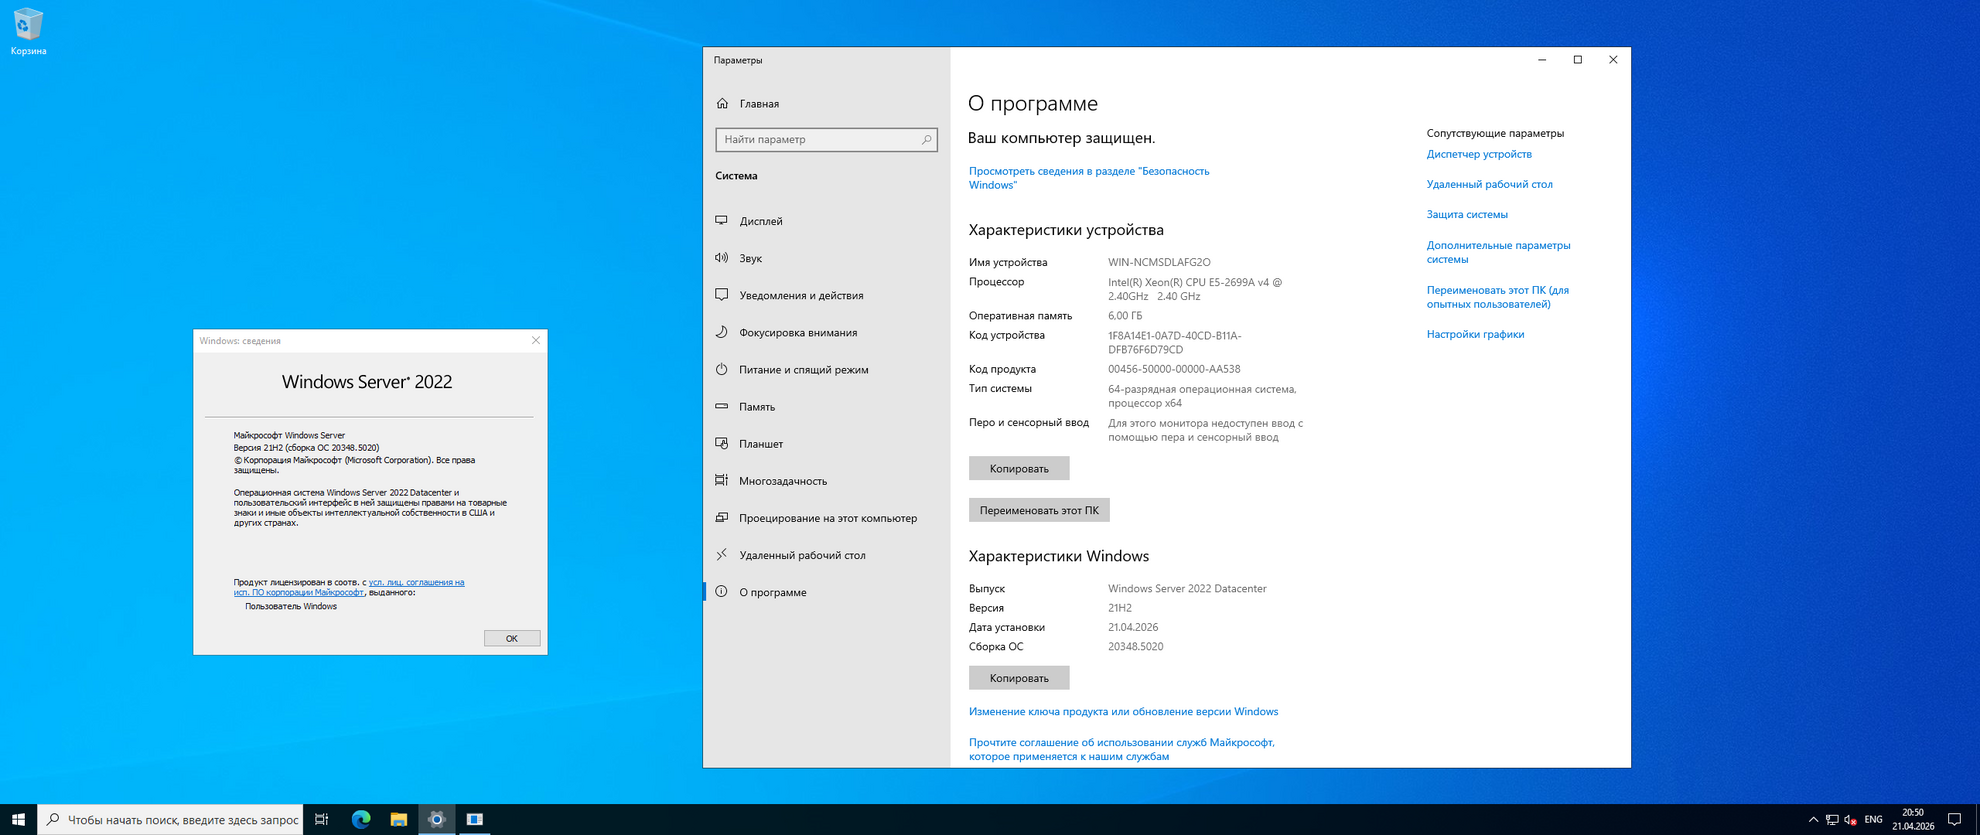Close the Параметры window
1980x835 pixels.
pos(1613,60)
